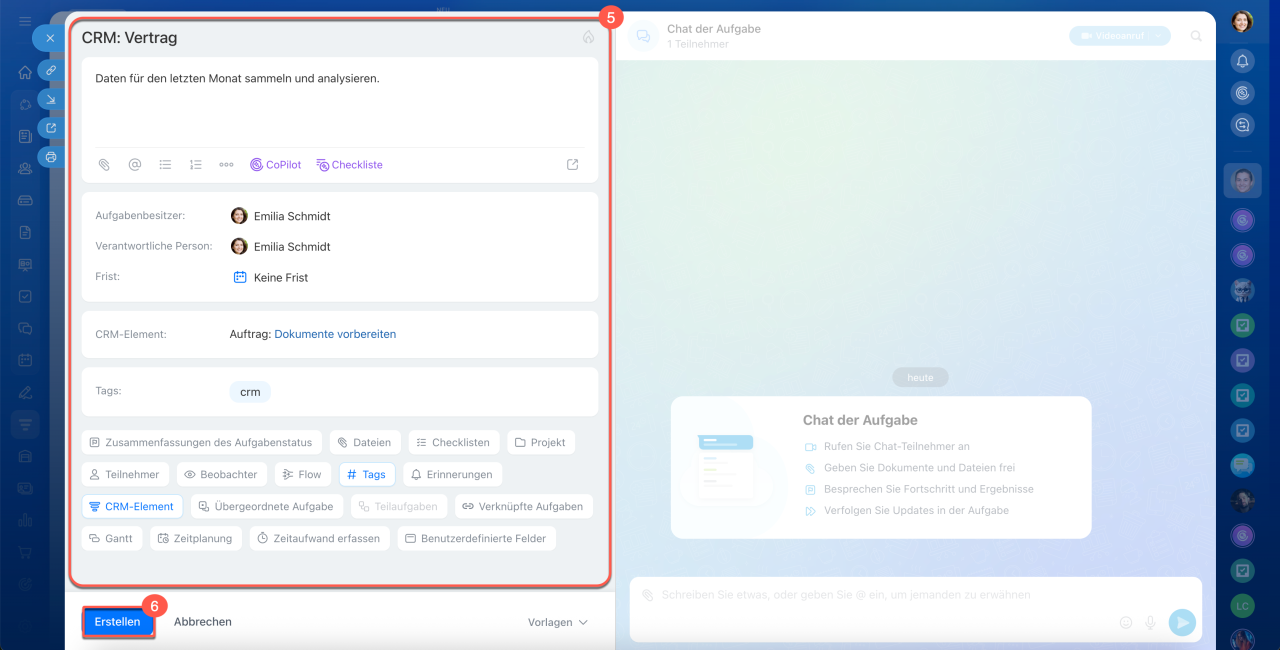Viewport: 1280px width, 650px height.
Task: Copy task link using the chain icon
Action: [50, 70]
